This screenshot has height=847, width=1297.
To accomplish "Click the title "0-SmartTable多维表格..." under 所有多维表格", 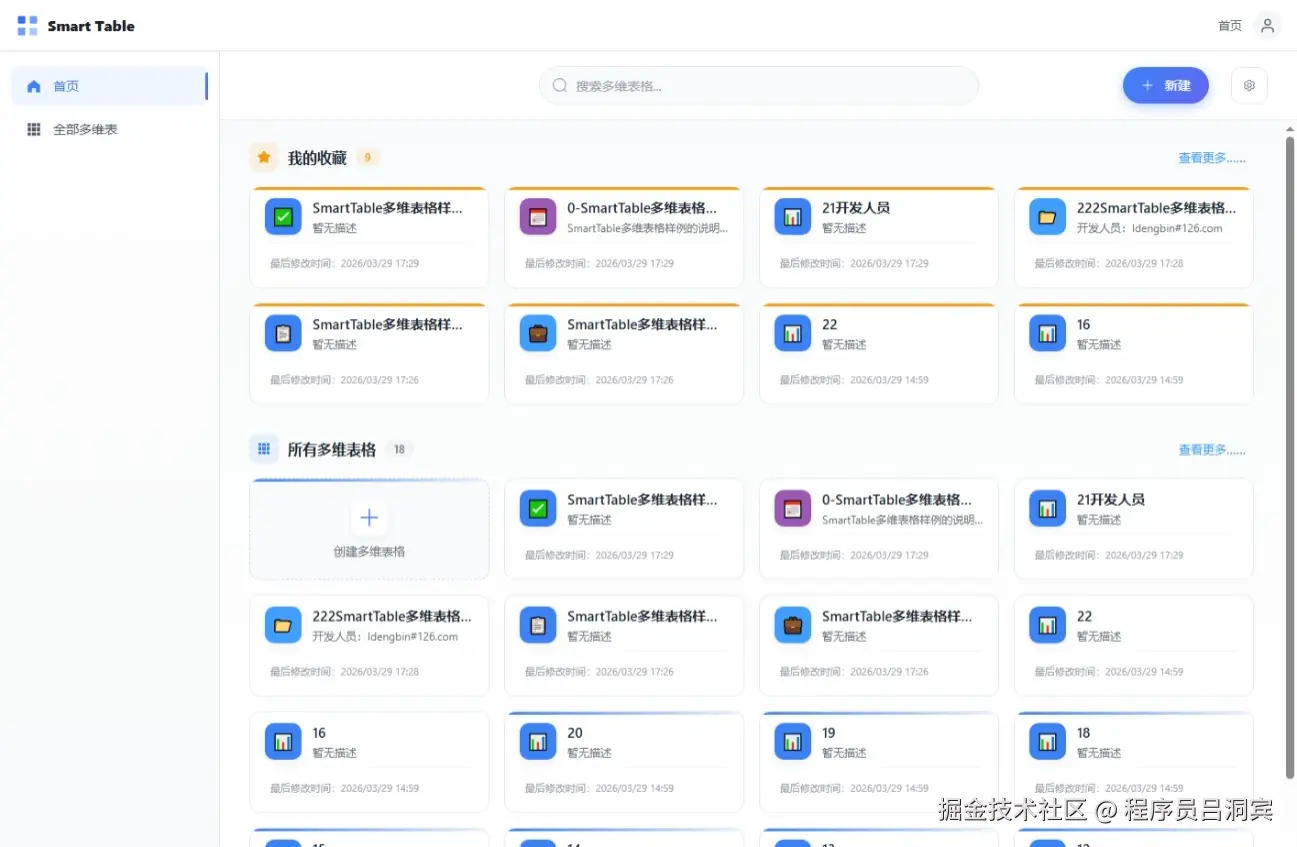I will tap(897, 500).
